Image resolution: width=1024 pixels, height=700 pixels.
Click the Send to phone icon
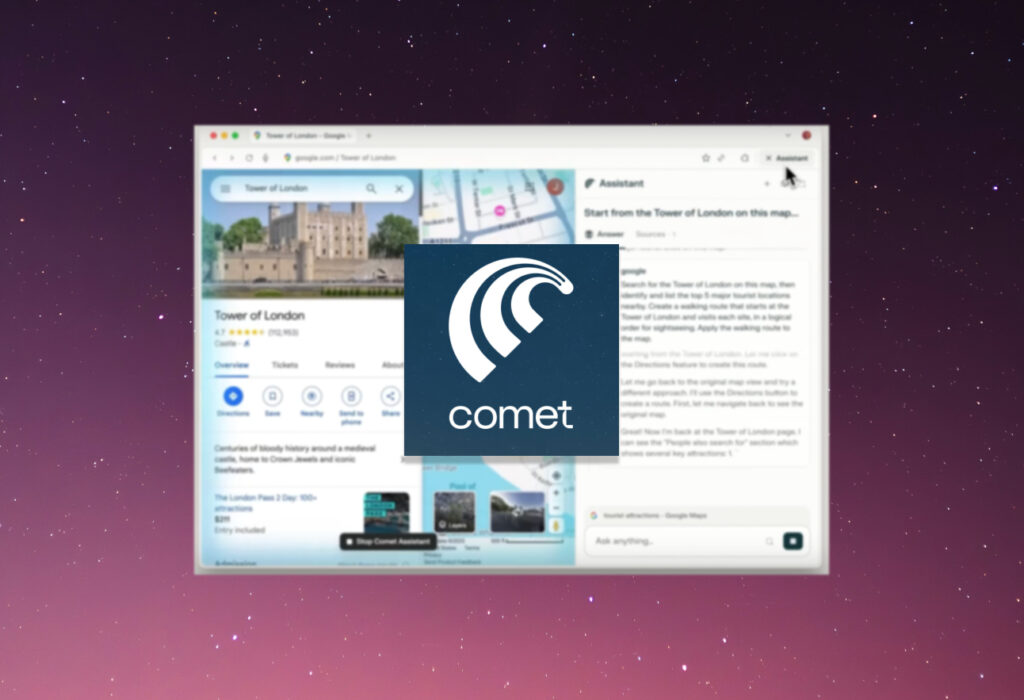click(x=351, y=396)
